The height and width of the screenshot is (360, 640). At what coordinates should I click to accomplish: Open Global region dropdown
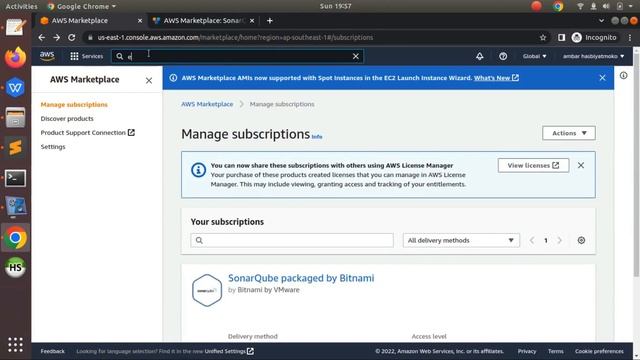(x=534, y=56)
